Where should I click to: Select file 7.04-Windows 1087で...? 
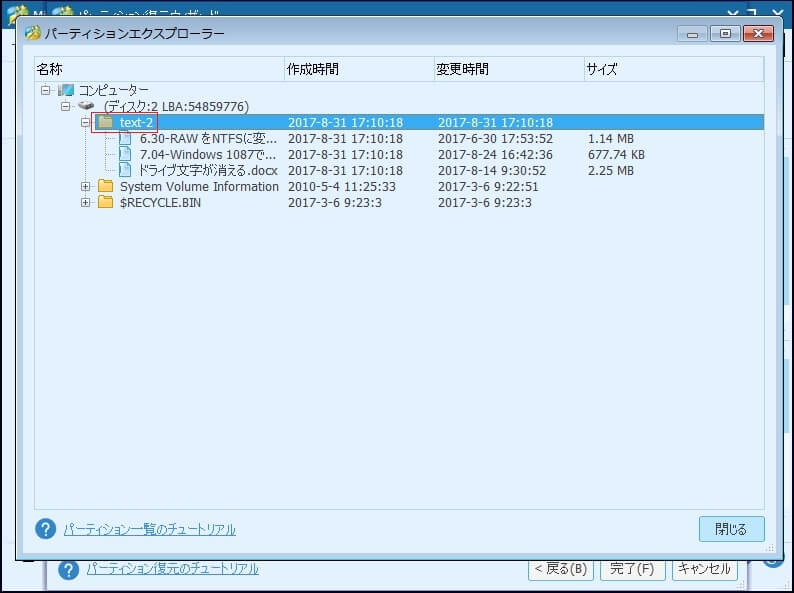(x=208, y=154)
